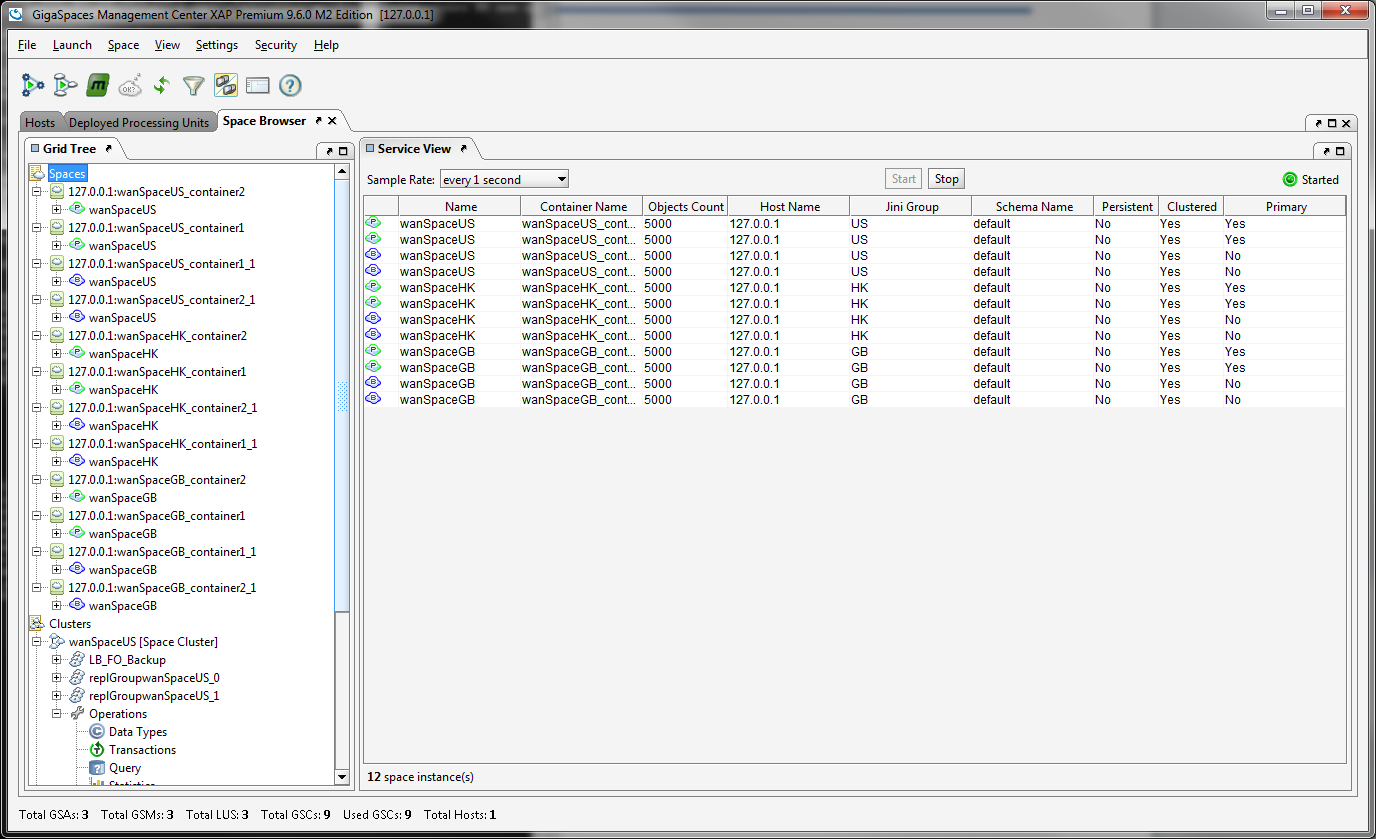This screenshot has height=839, width=1376.
Task: Sort by the Jini Group column header
Action: click(x=911, y=207)
